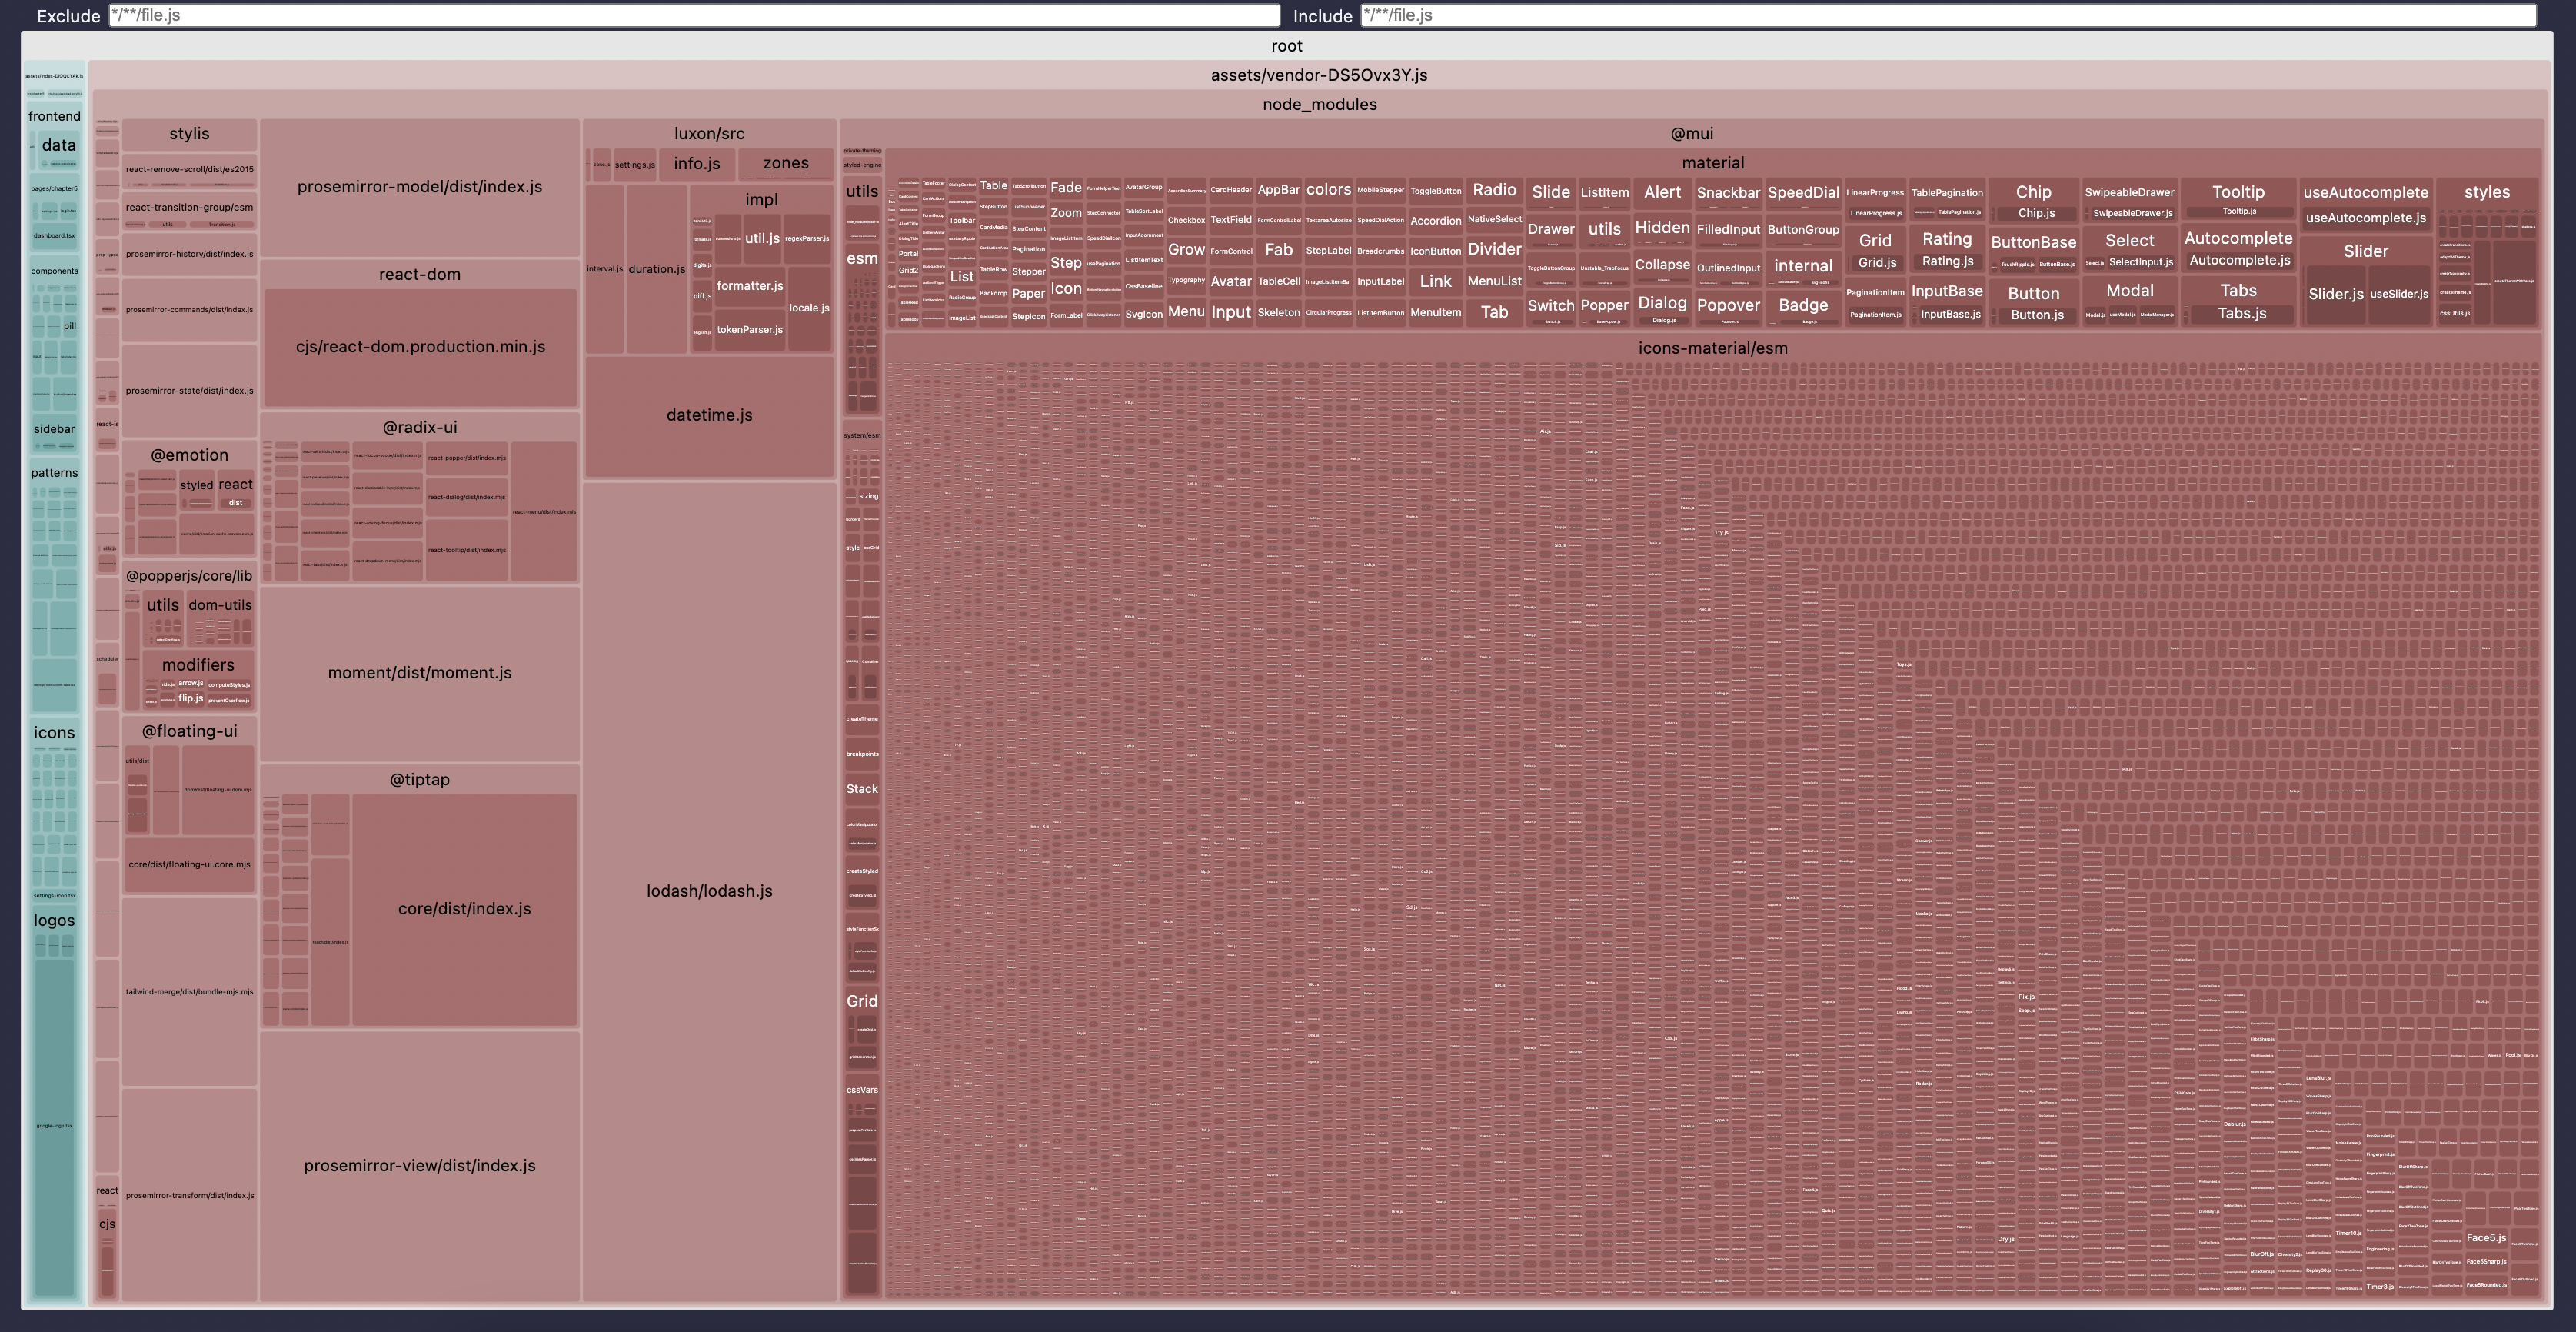The height and width of the screenshot is (1332, 2576).
Task: Select the core/dist/floating-ui.core.mjs block
Action: (189, 865)
